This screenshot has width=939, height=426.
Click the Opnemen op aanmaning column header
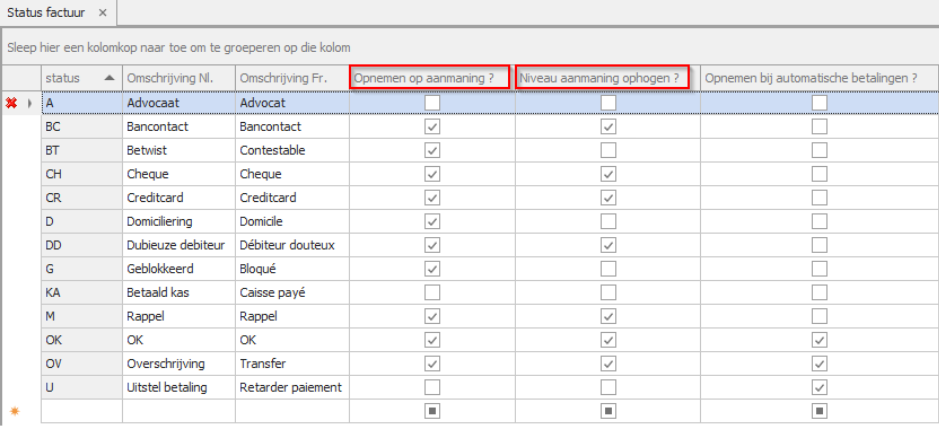(x=430, y=78)
